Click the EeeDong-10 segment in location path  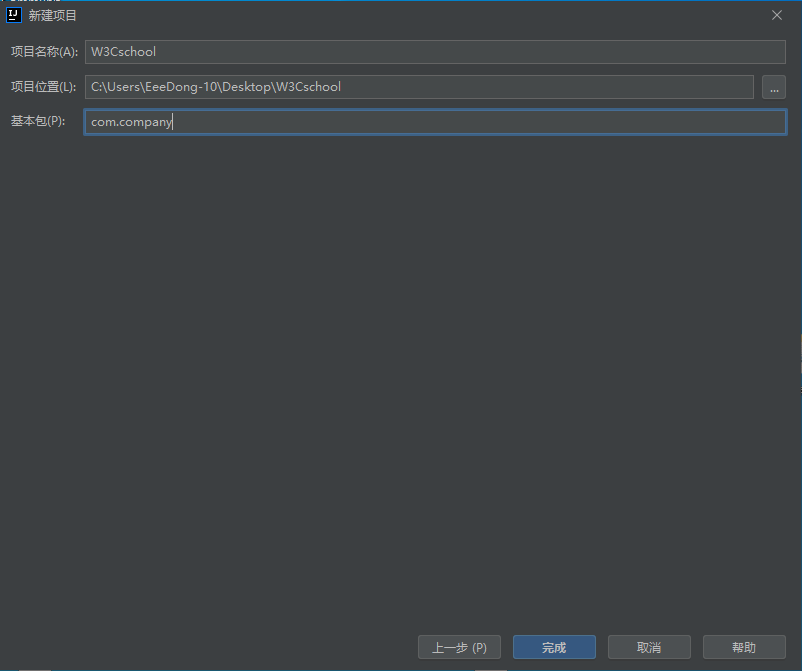pos(184,87)
